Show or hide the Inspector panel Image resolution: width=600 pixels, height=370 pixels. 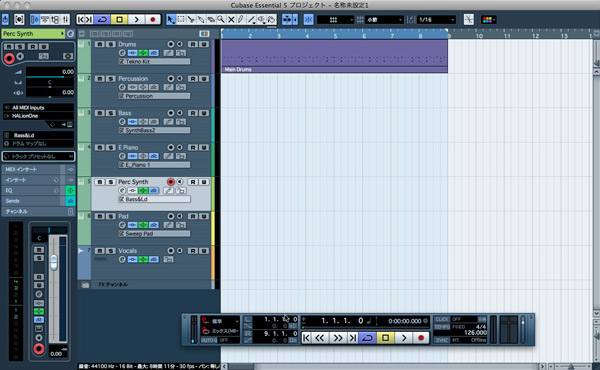(34, 19)
